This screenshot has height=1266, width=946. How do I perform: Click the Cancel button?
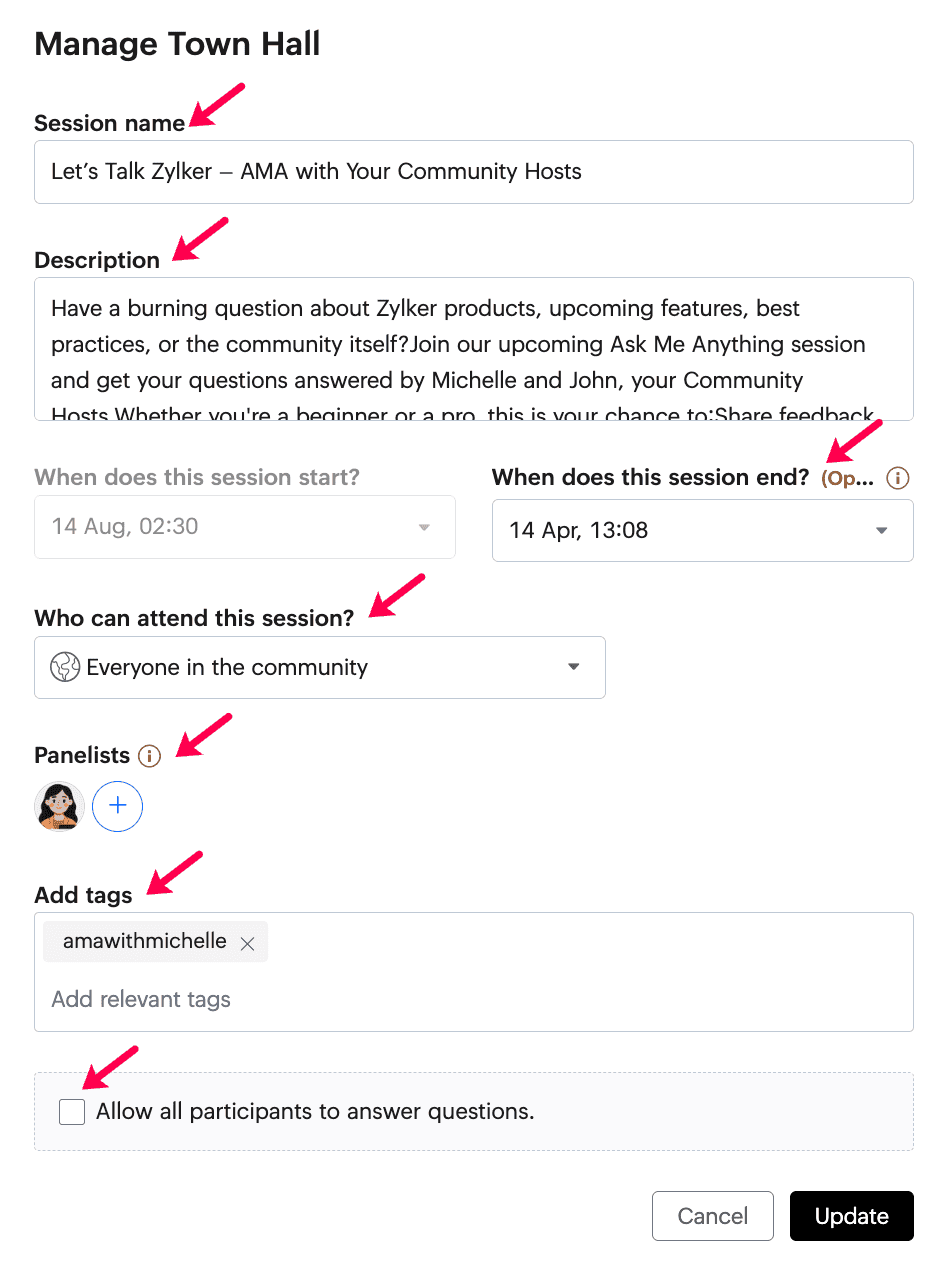click(713, 1216)
